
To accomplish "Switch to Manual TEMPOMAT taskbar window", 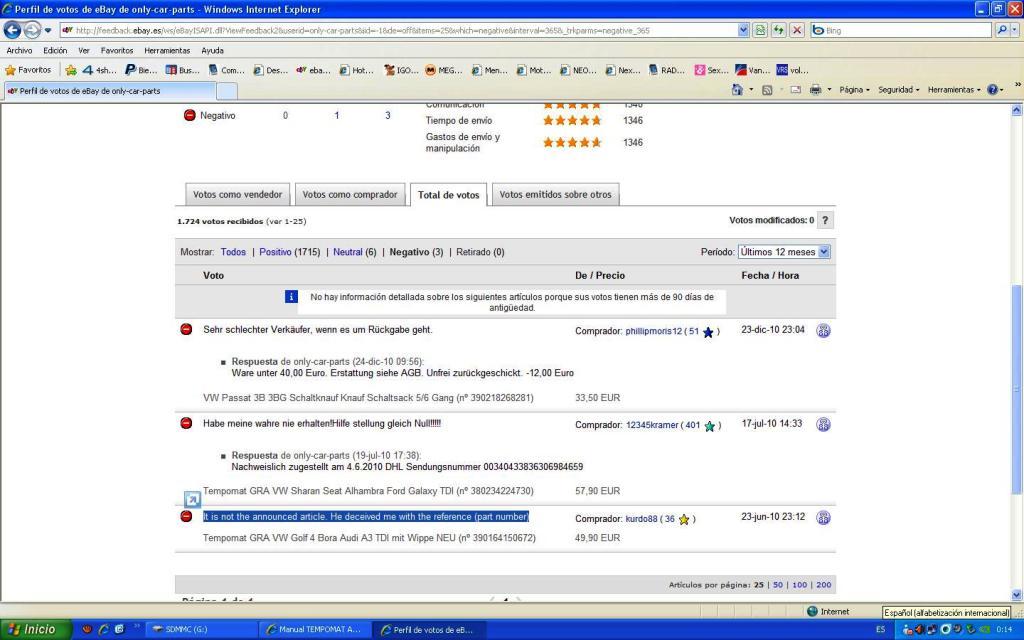I will pyautogui.click(x=314, y=630).
